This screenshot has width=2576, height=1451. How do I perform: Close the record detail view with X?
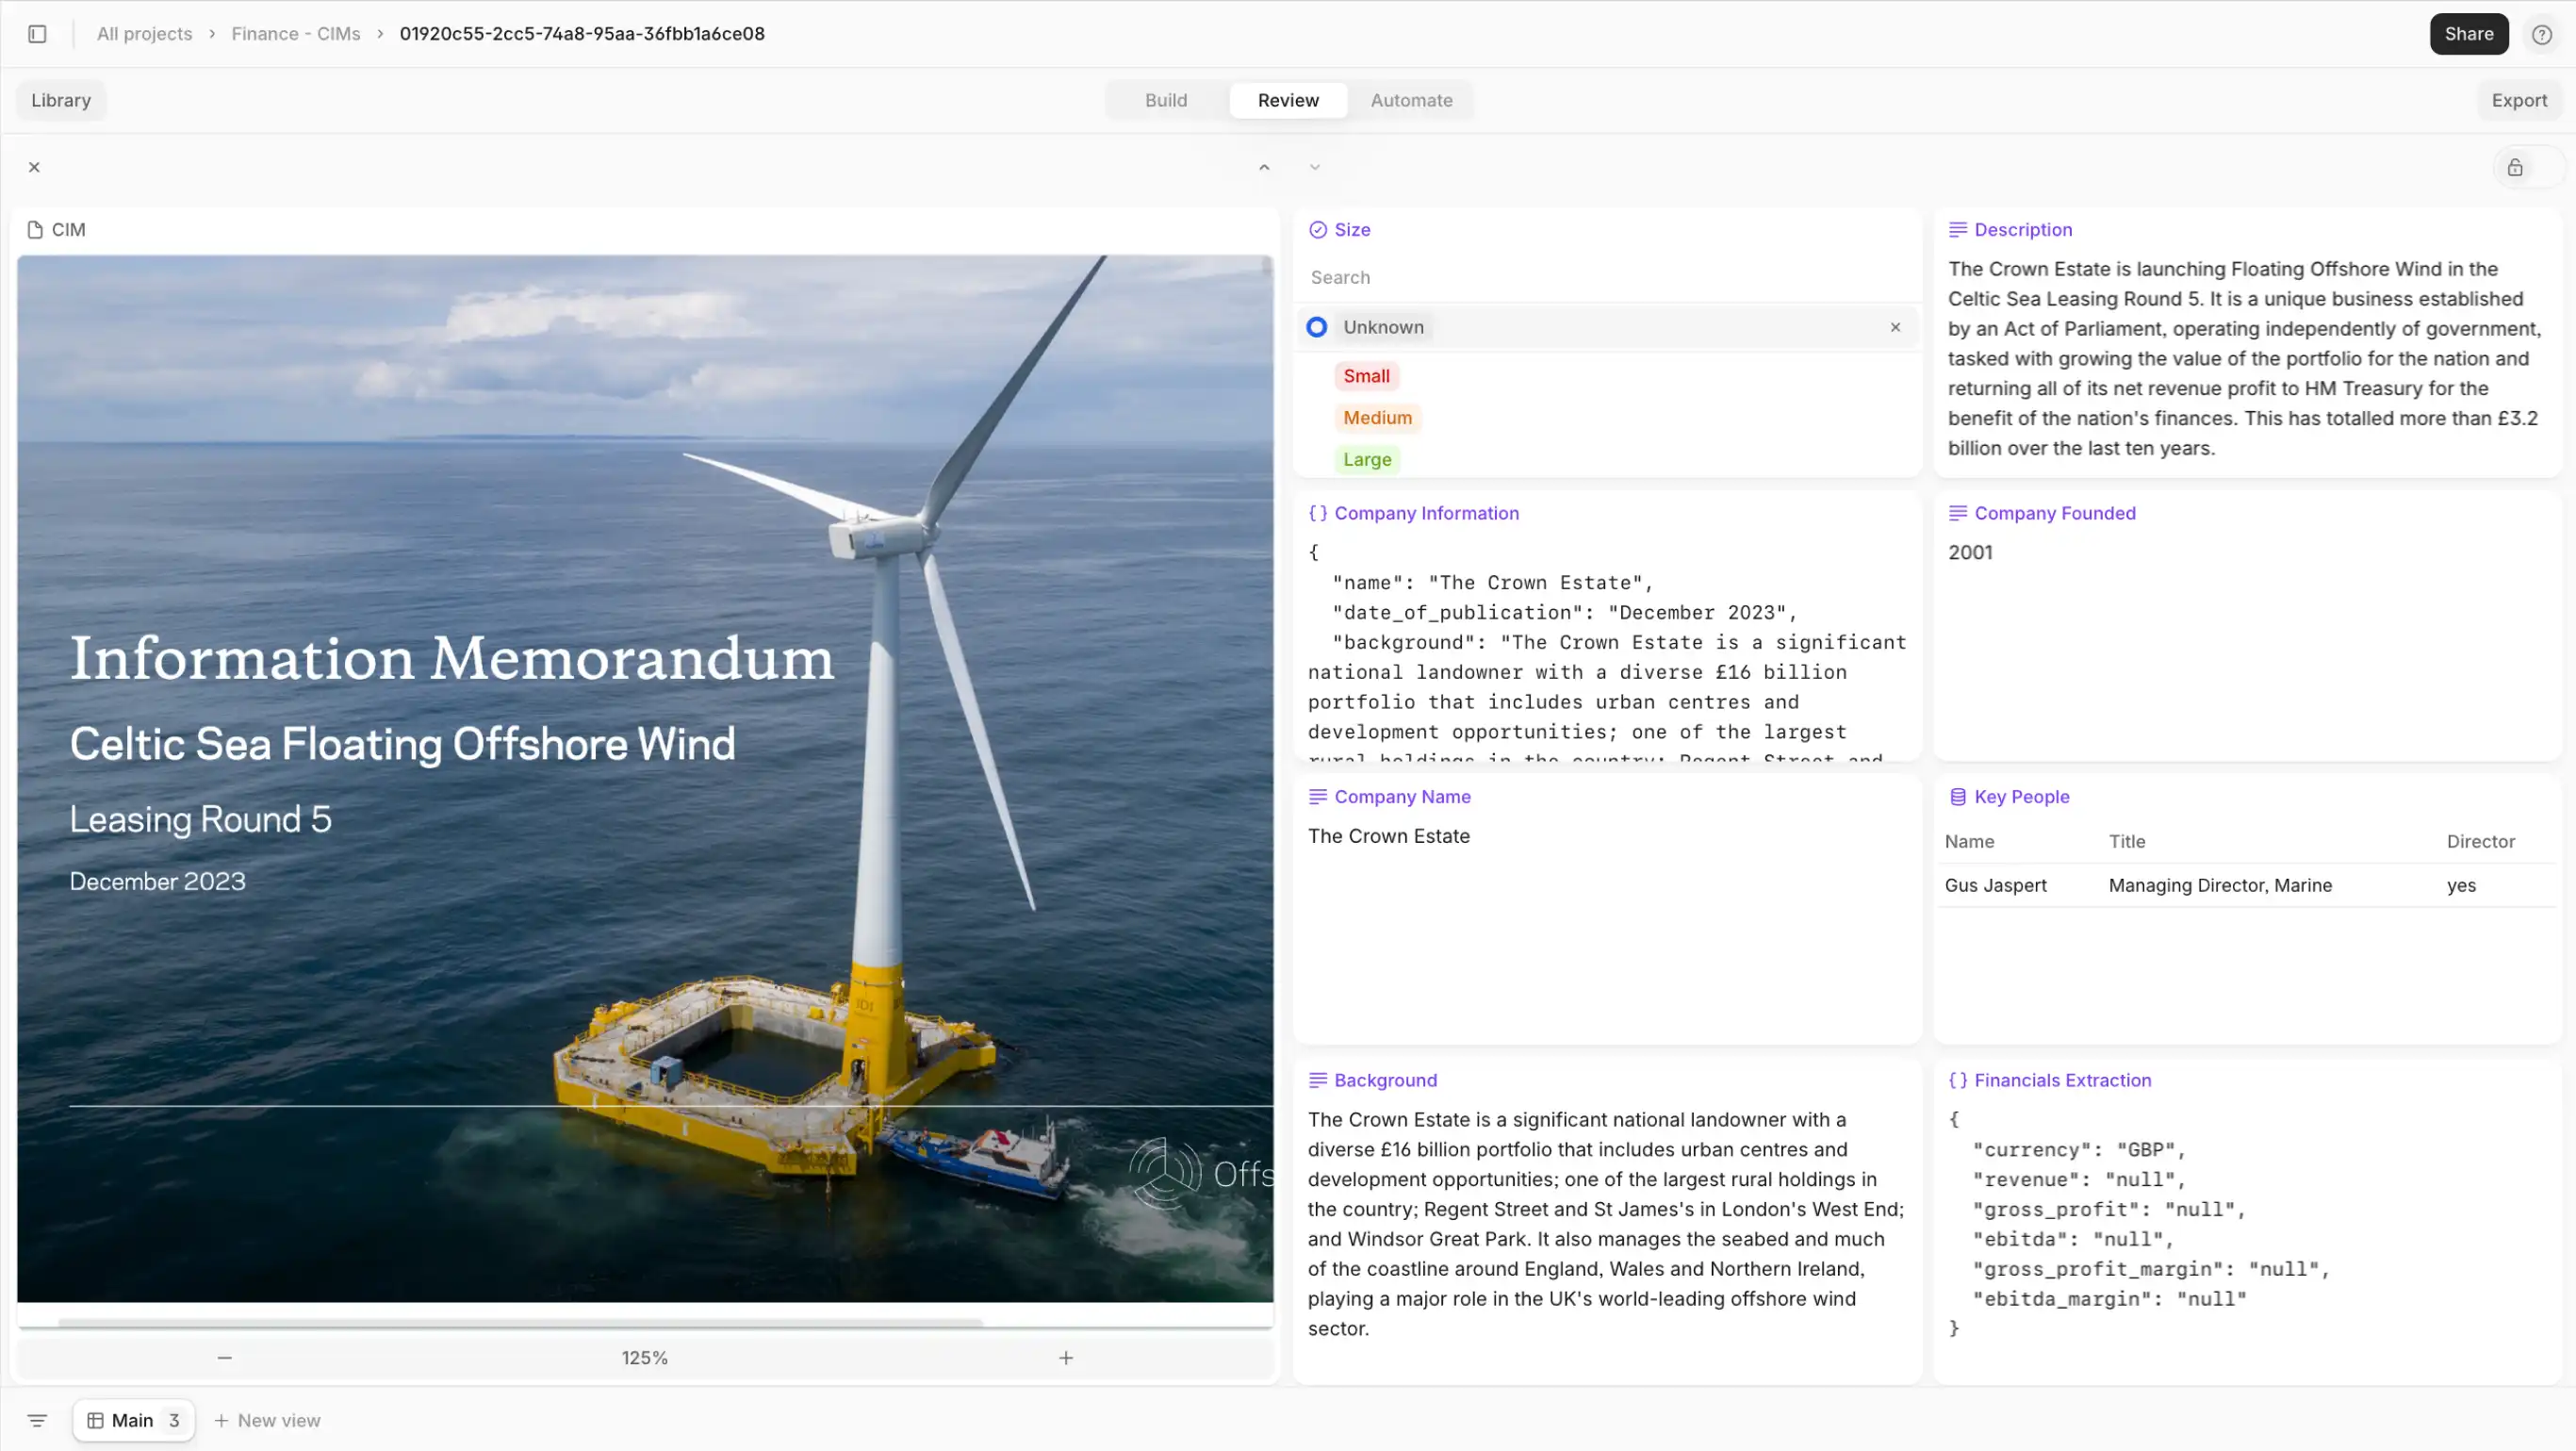point(34,167)
